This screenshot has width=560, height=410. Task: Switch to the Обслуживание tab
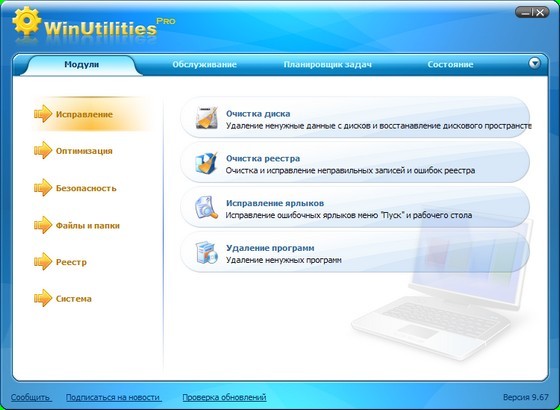pyautogui.click(x=204, y=65)
